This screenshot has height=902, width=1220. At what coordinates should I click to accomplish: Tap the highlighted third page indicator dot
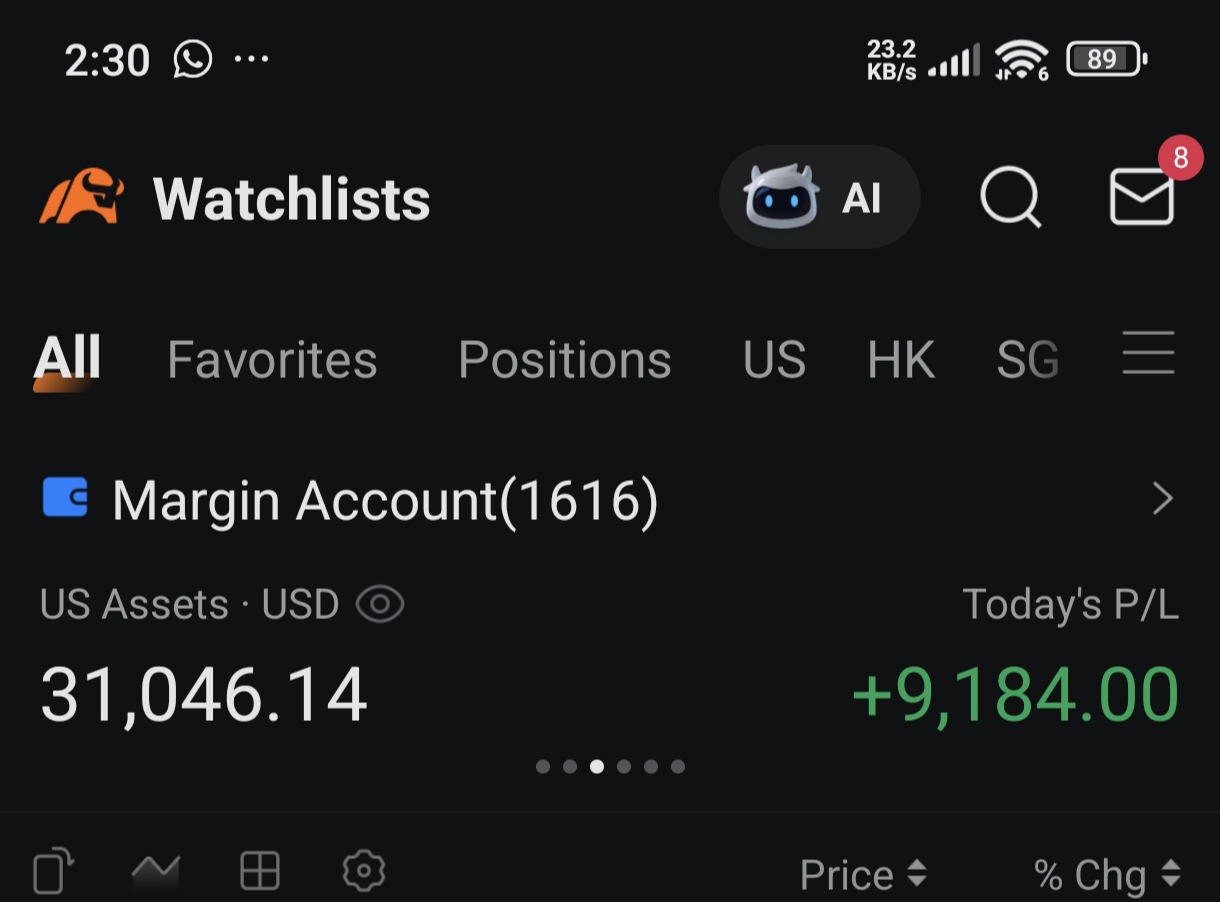(597, 767)
